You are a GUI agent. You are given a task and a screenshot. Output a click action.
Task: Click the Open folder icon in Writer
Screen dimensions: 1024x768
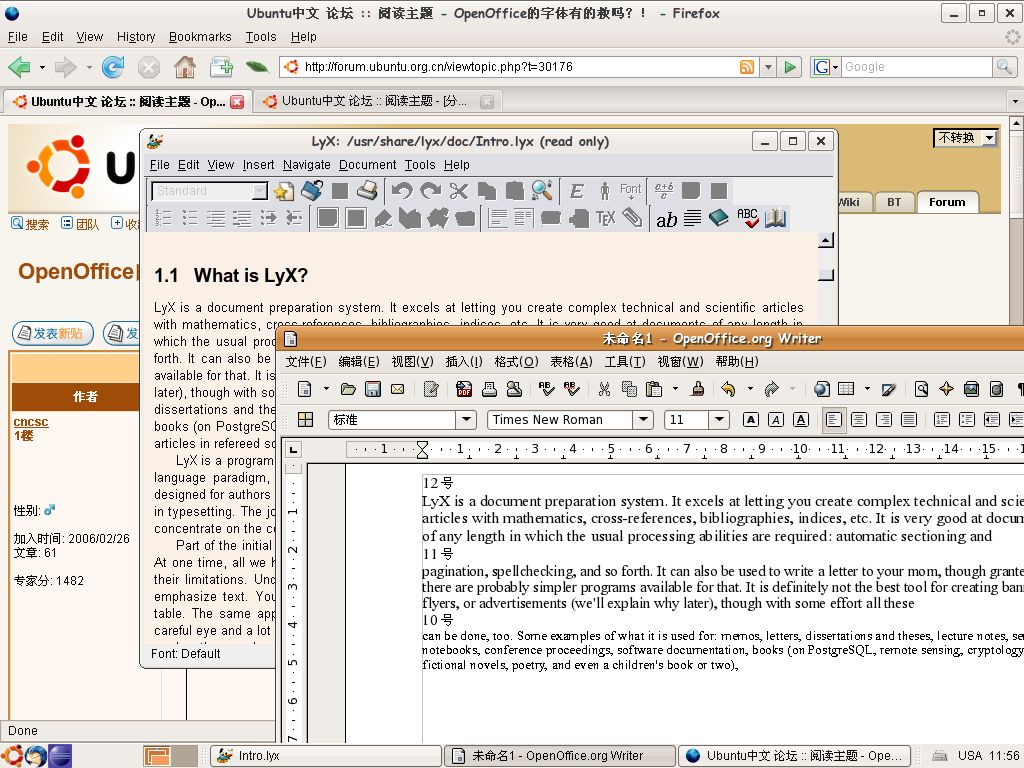click(x=348, y=389)
